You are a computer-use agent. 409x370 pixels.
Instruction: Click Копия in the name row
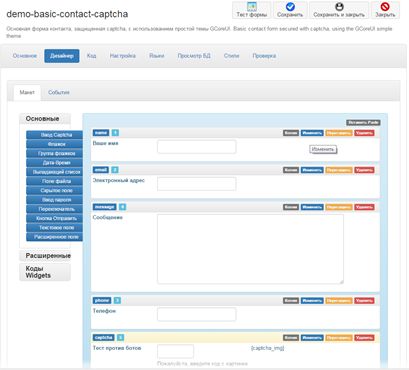tap(291, 133)
